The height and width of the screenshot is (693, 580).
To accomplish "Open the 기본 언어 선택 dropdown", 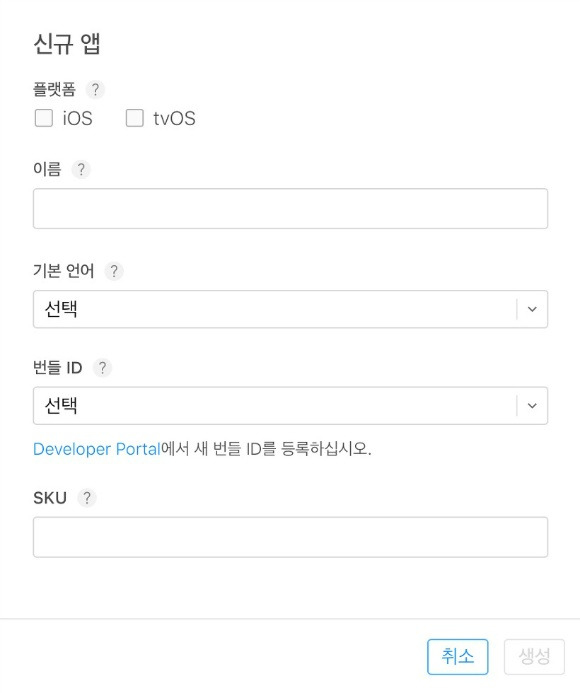I will (x=290, y=309).
